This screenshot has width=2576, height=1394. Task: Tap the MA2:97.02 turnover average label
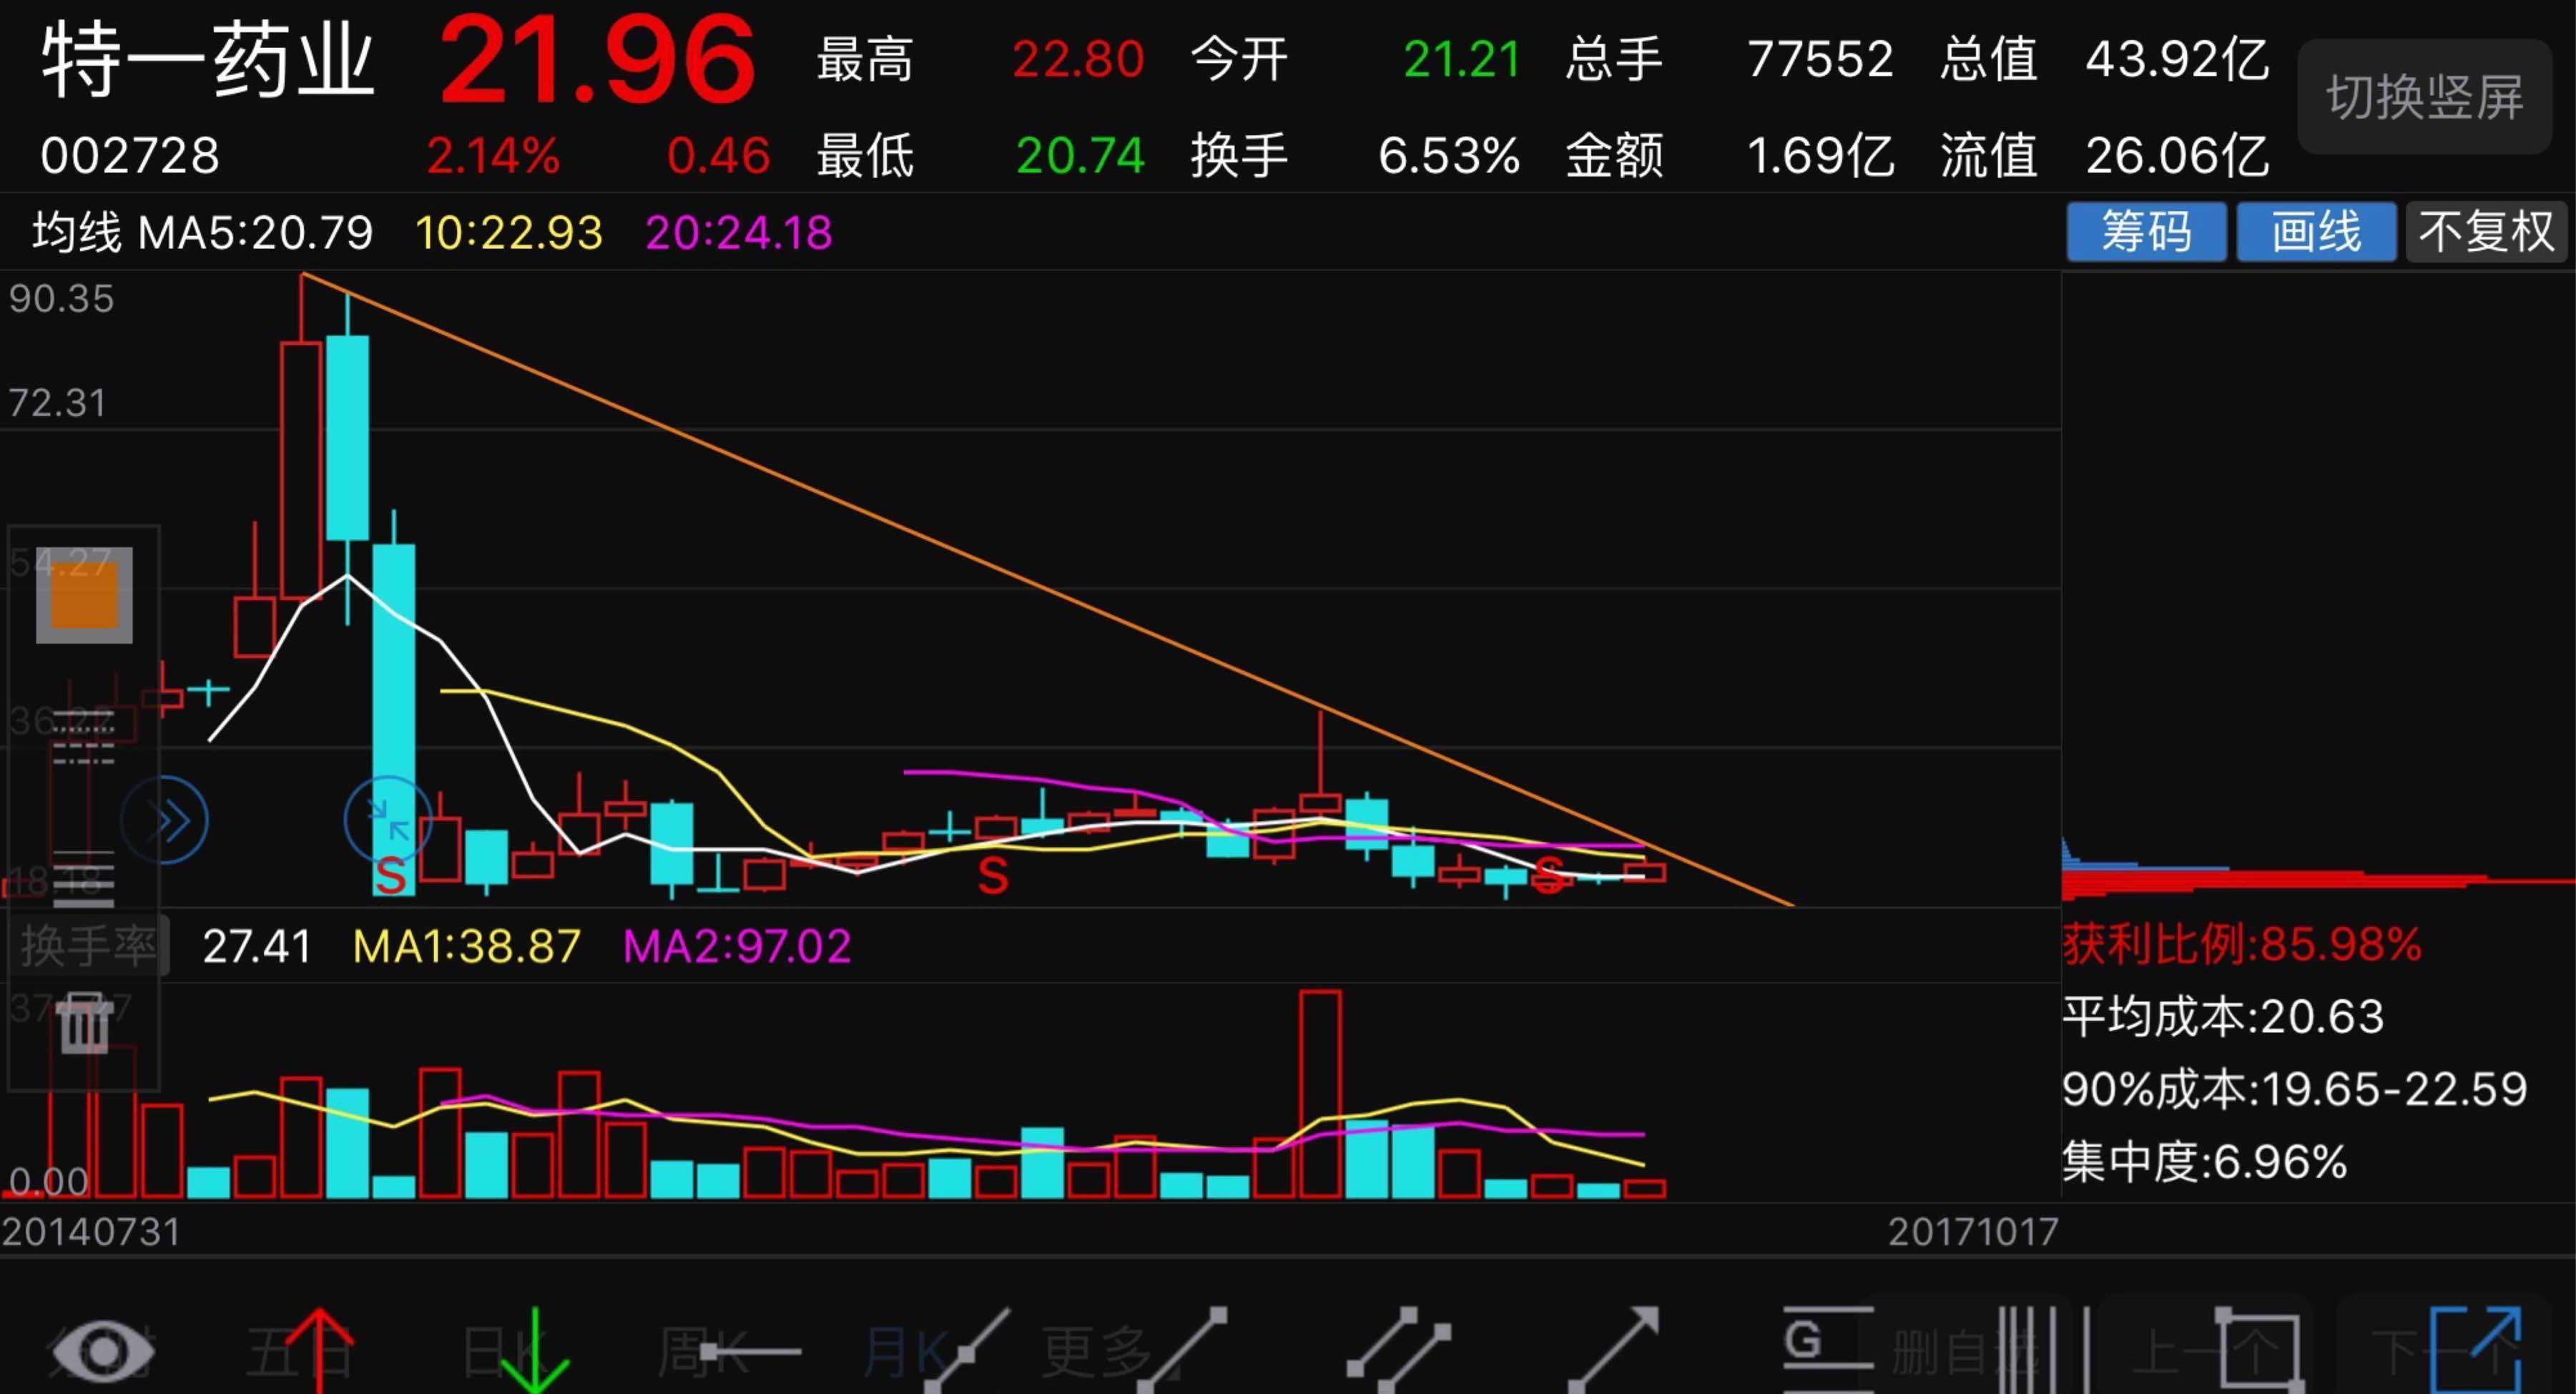coord(737,946)
